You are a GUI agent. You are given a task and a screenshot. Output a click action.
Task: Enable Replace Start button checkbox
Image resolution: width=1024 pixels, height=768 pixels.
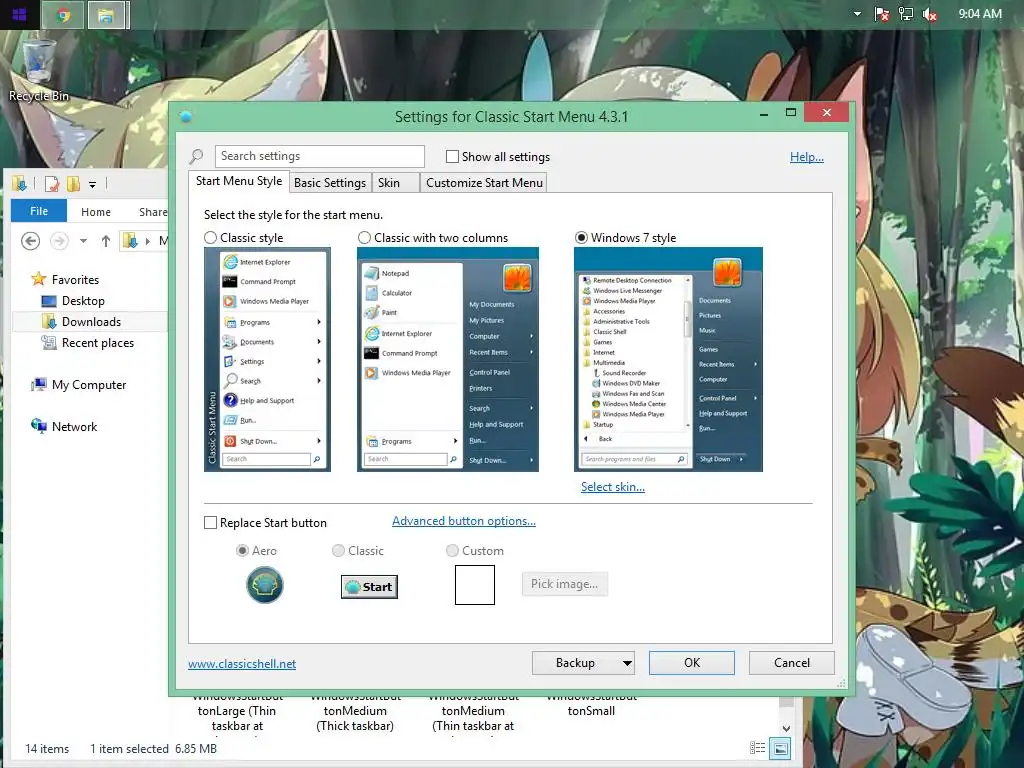(210, 523)
